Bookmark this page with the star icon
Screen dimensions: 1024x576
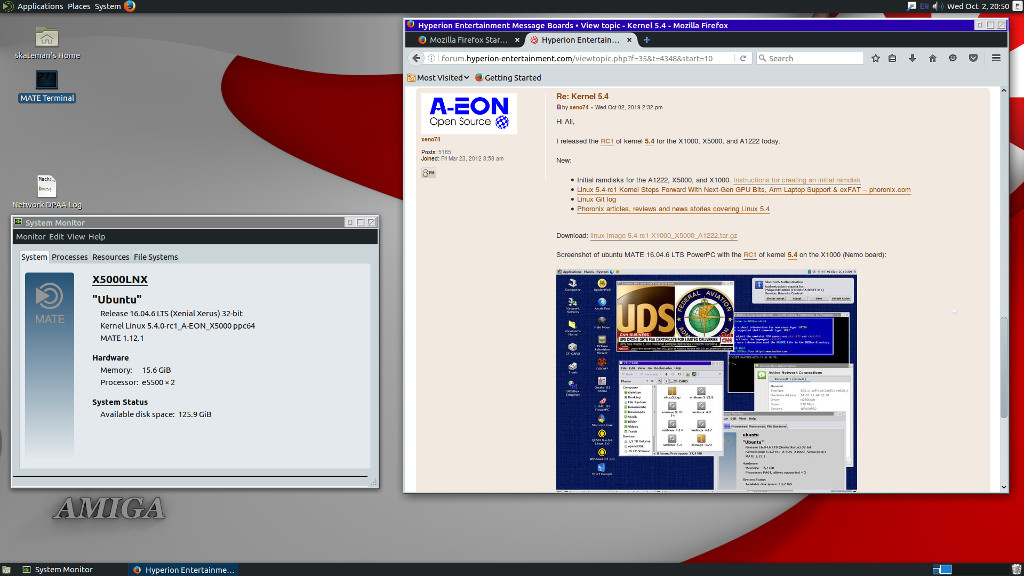pyautogui.click(x=875, y=58)
